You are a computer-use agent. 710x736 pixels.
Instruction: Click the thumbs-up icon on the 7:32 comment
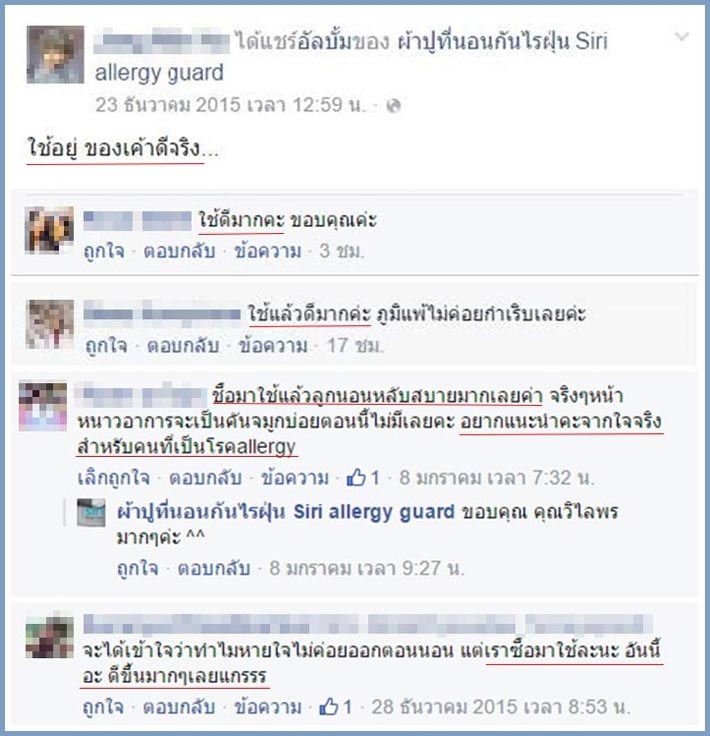click(x=356, y=478)
